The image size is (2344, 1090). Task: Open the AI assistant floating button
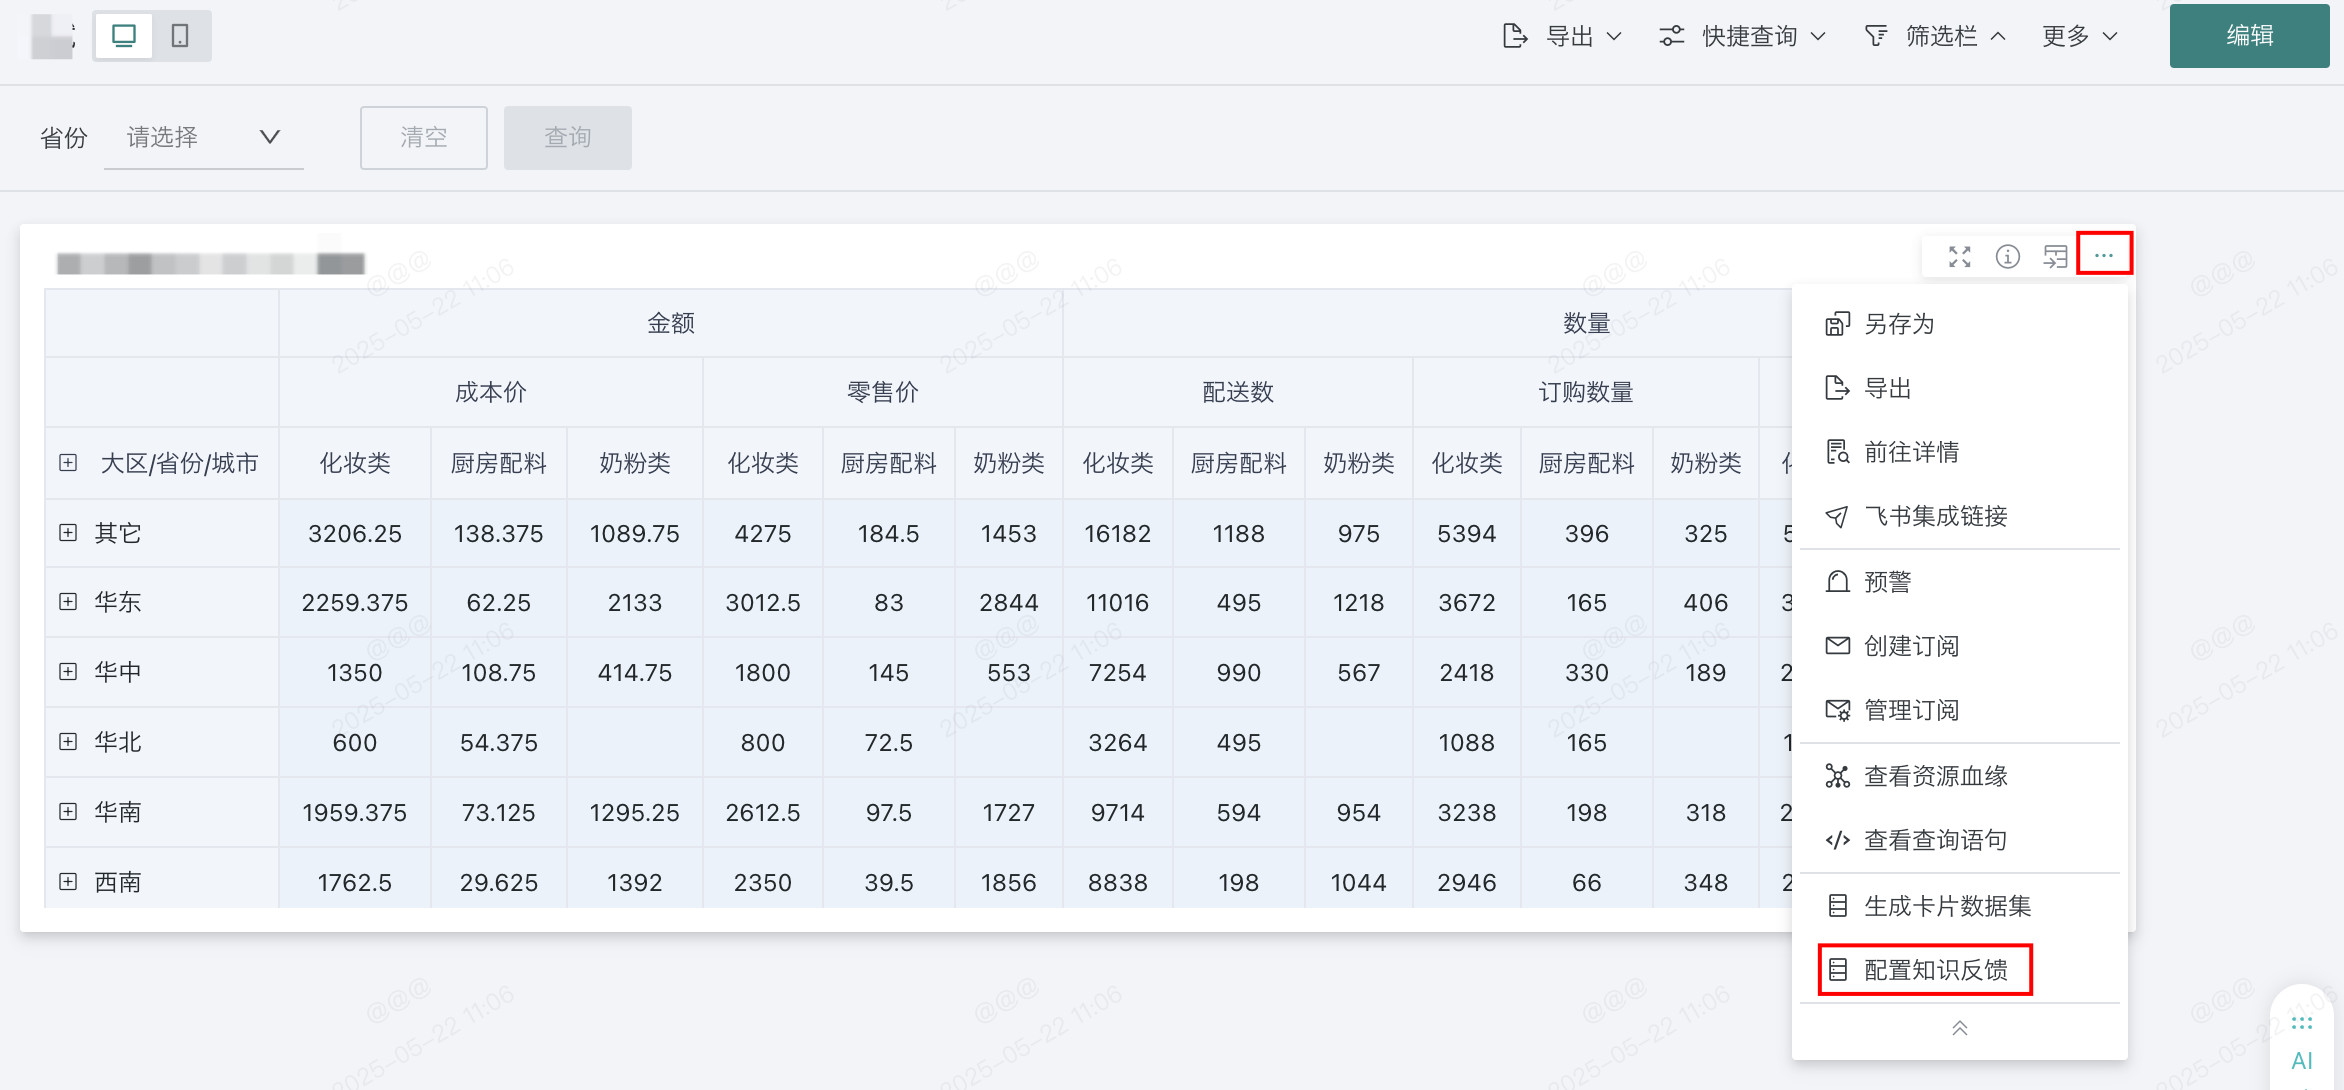(x=2301, y=1042)
